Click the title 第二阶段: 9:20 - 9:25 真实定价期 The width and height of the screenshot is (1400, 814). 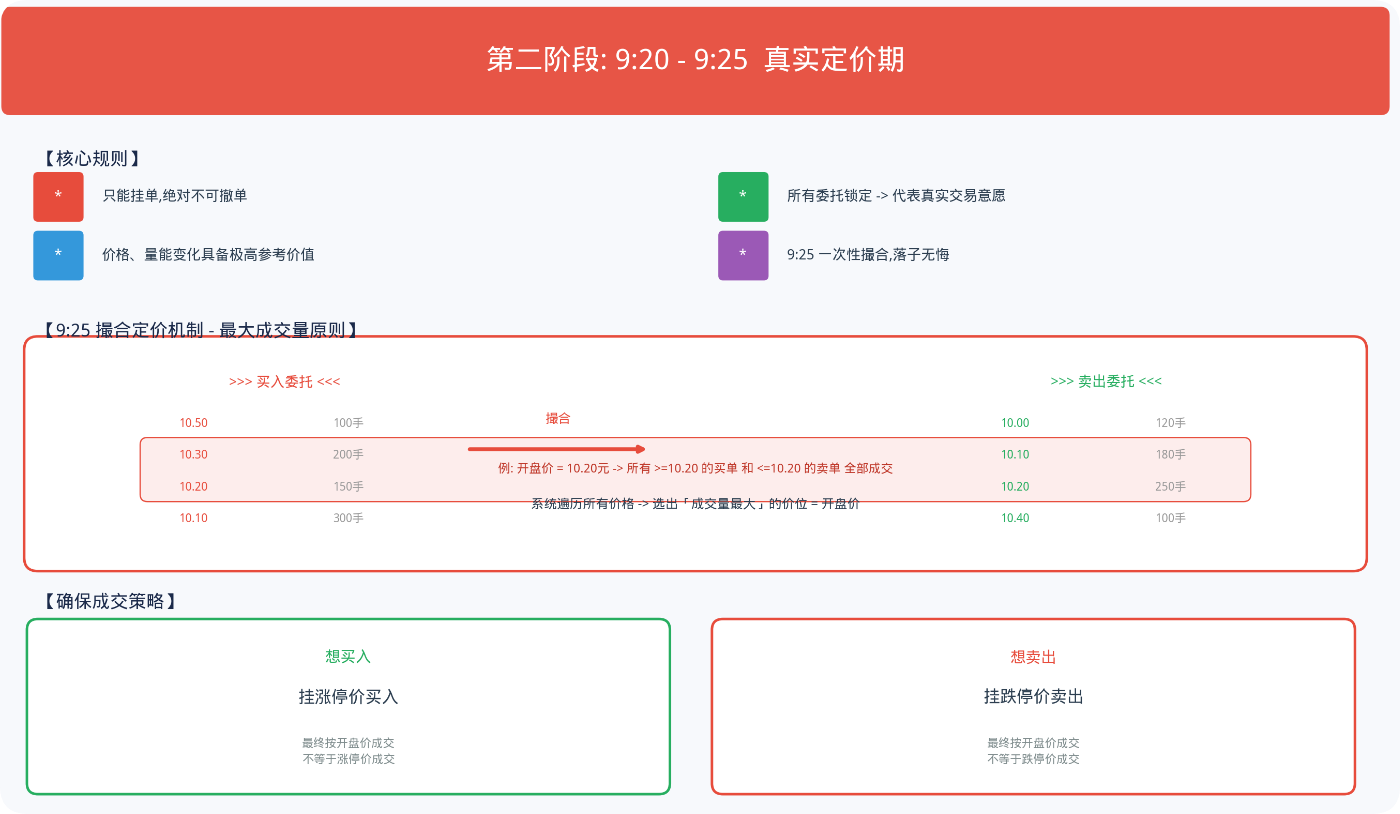pos(696,60)
